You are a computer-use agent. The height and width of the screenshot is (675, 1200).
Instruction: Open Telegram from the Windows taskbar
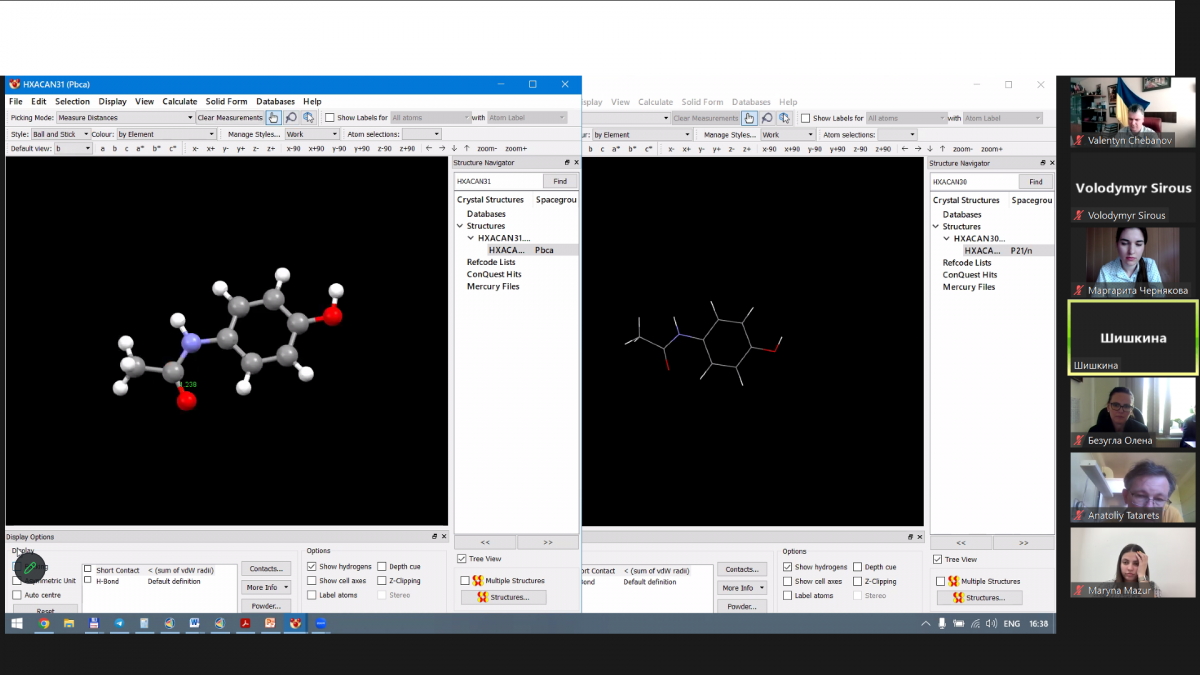coord(119,623)
